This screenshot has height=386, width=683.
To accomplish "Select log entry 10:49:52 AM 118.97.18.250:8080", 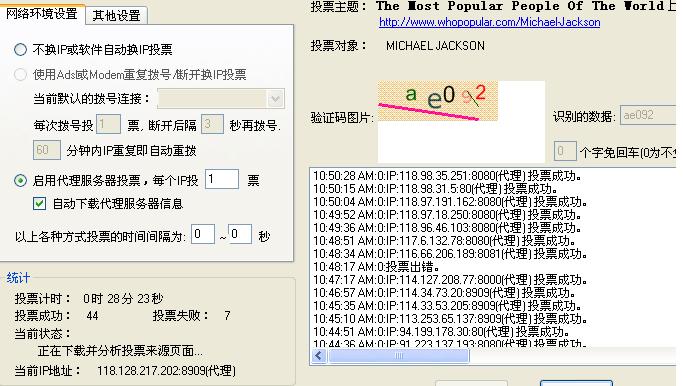I will tap(447, 215).
